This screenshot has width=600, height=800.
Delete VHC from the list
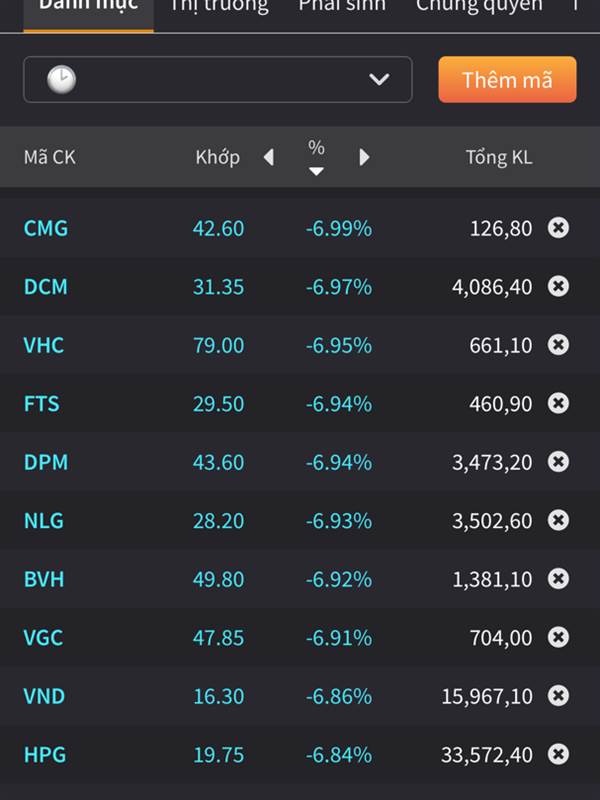pyautogui.click(x=558, y=345)
